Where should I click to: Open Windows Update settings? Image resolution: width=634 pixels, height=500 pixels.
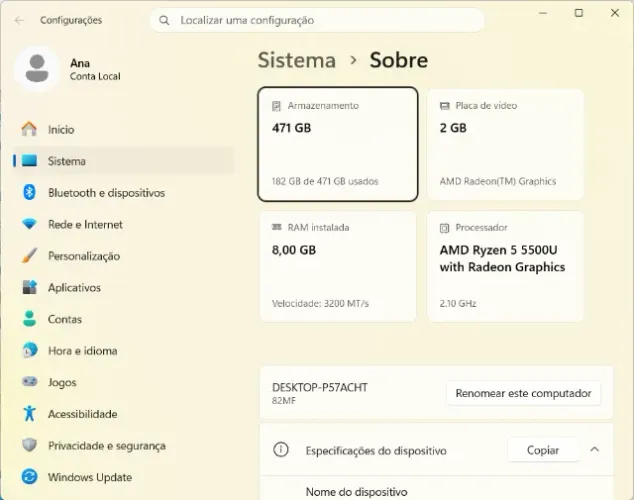123,477
